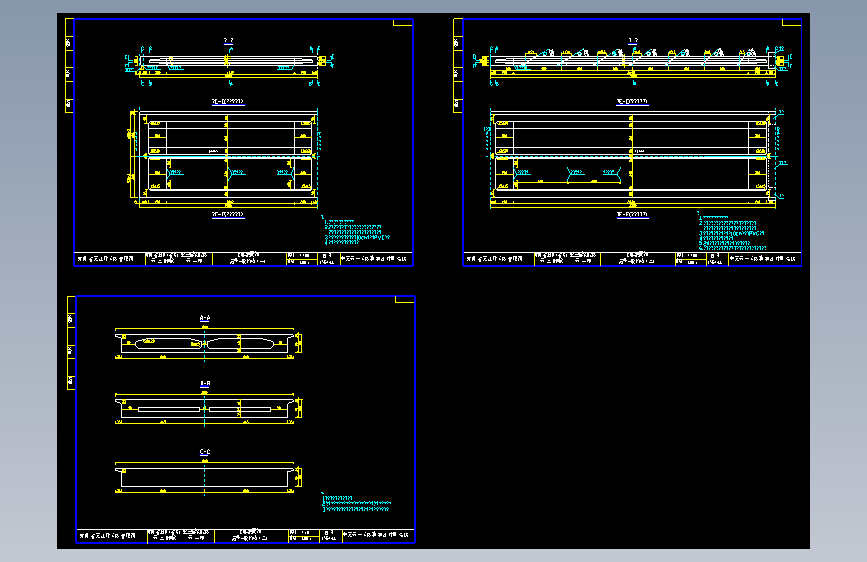
Task: Click the title block of the top-right sheet
Action: point(633,259)
